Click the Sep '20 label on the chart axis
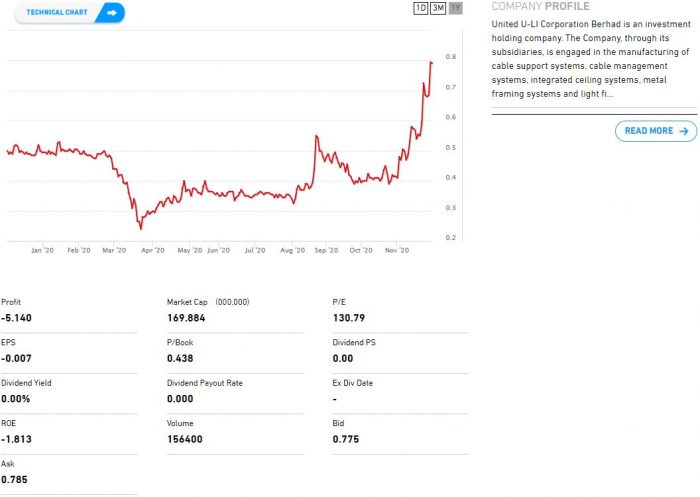Image resolution: width=700 pixels, height=497 pixels. pyautogui.click(x=326, y=250)
